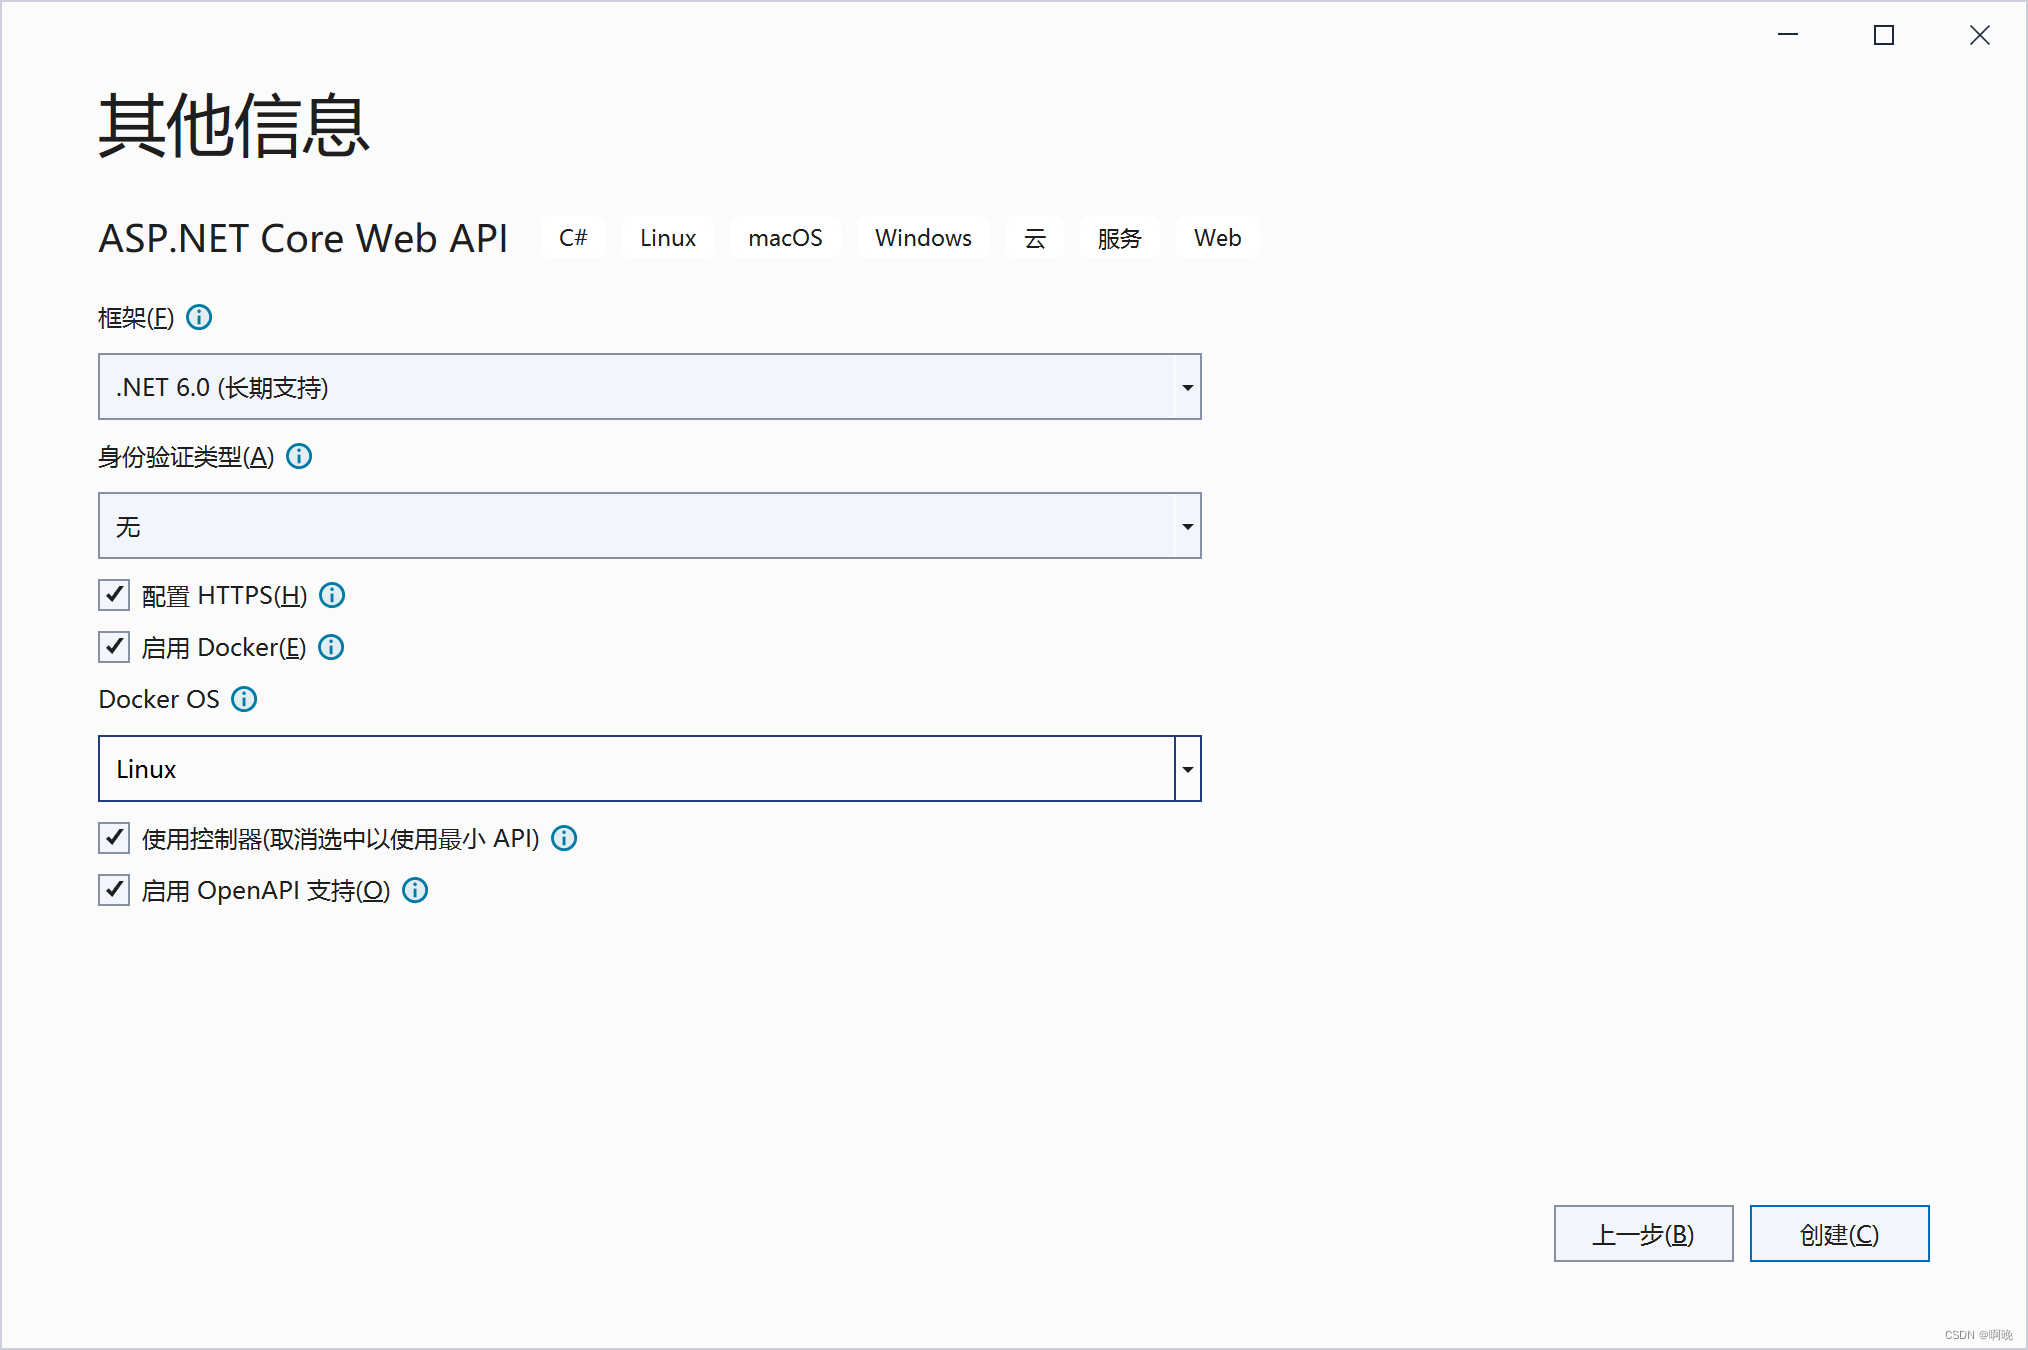Click the info icon next to 框架(F)

click(x=199, y=317)
